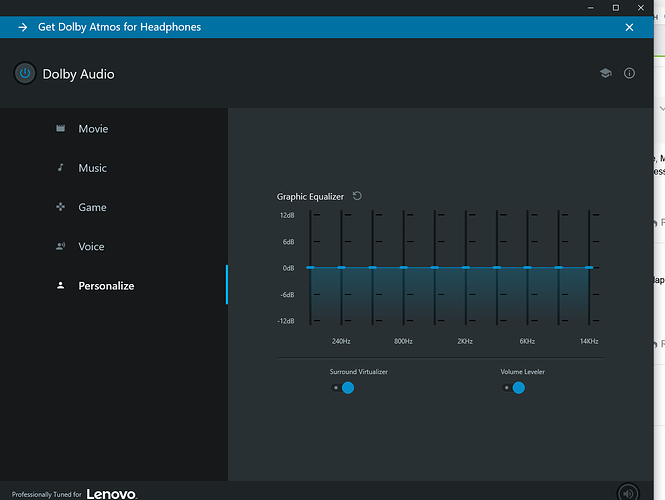
Task: Select the Music profile tab
Action: coord(93,168)
